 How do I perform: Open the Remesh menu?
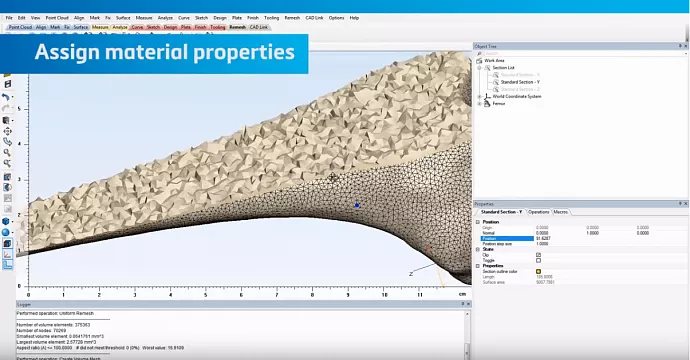click(x=292, y=18)
